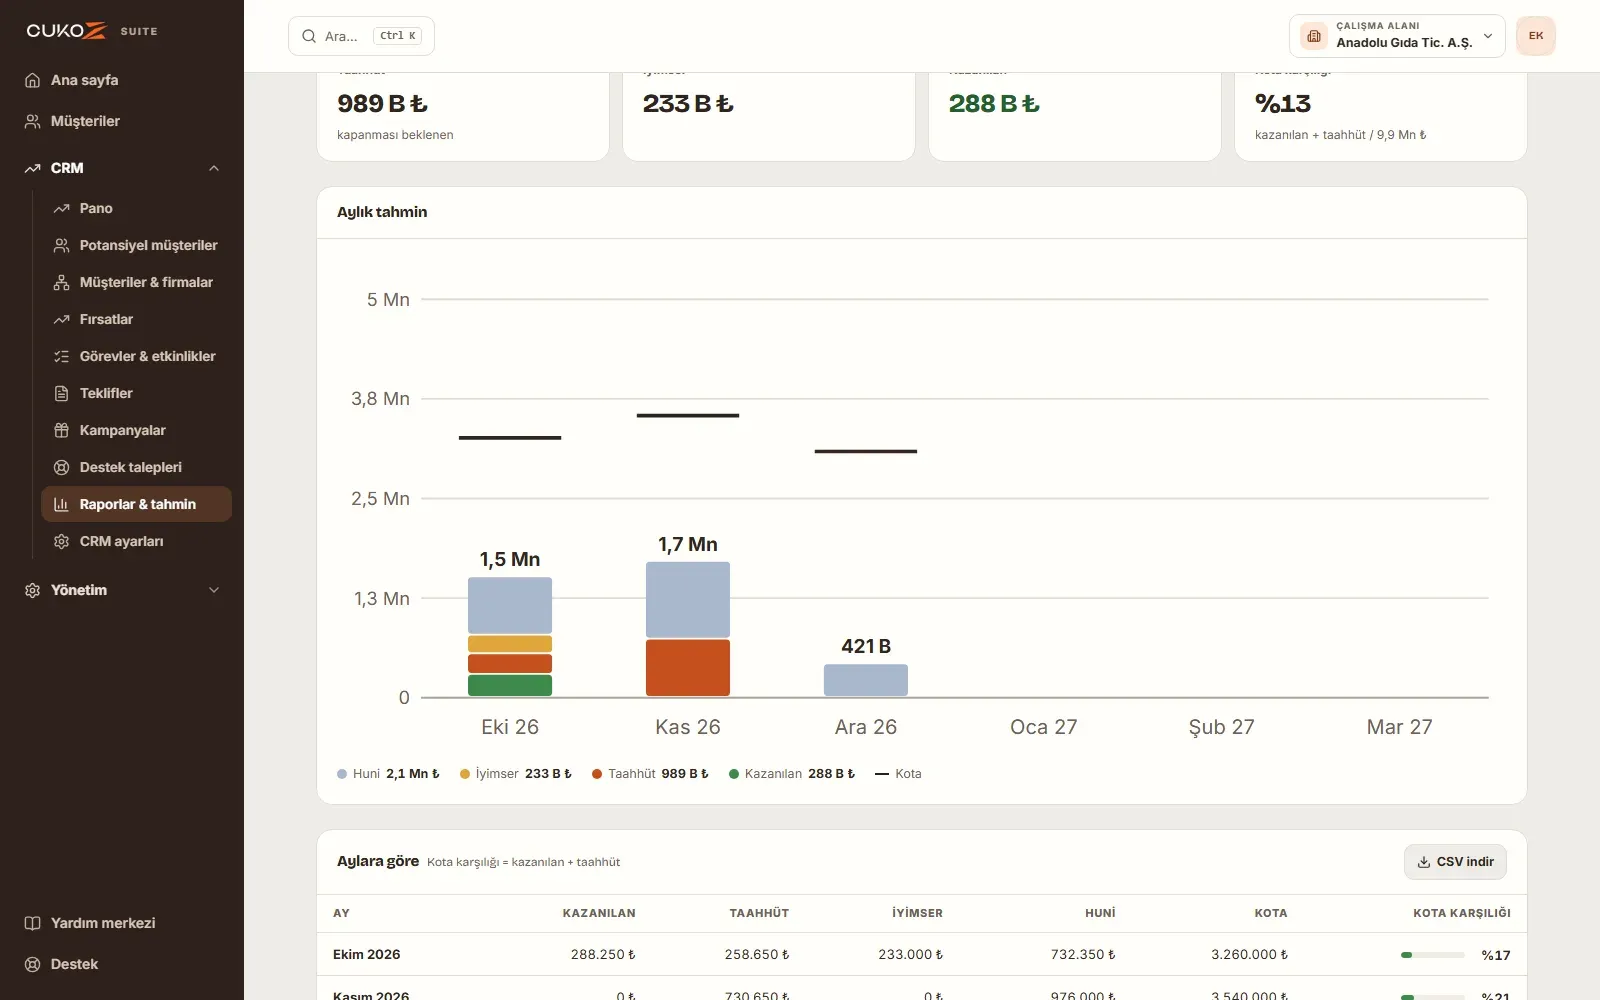This screenshot has height=1000, width=1600.
Task: Click the Müşteriler & firmalar hierarchy icon
Action: click(61, 282)
